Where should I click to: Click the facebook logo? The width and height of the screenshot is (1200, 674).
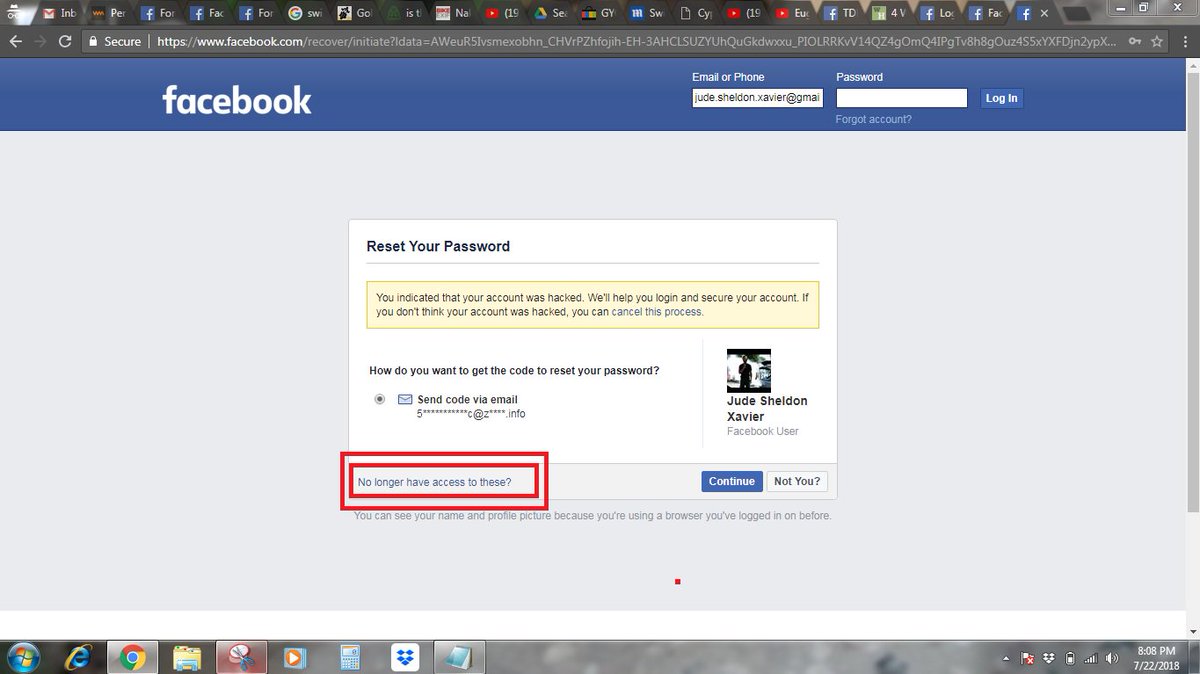pyautogui.click(x=237, y=99)
